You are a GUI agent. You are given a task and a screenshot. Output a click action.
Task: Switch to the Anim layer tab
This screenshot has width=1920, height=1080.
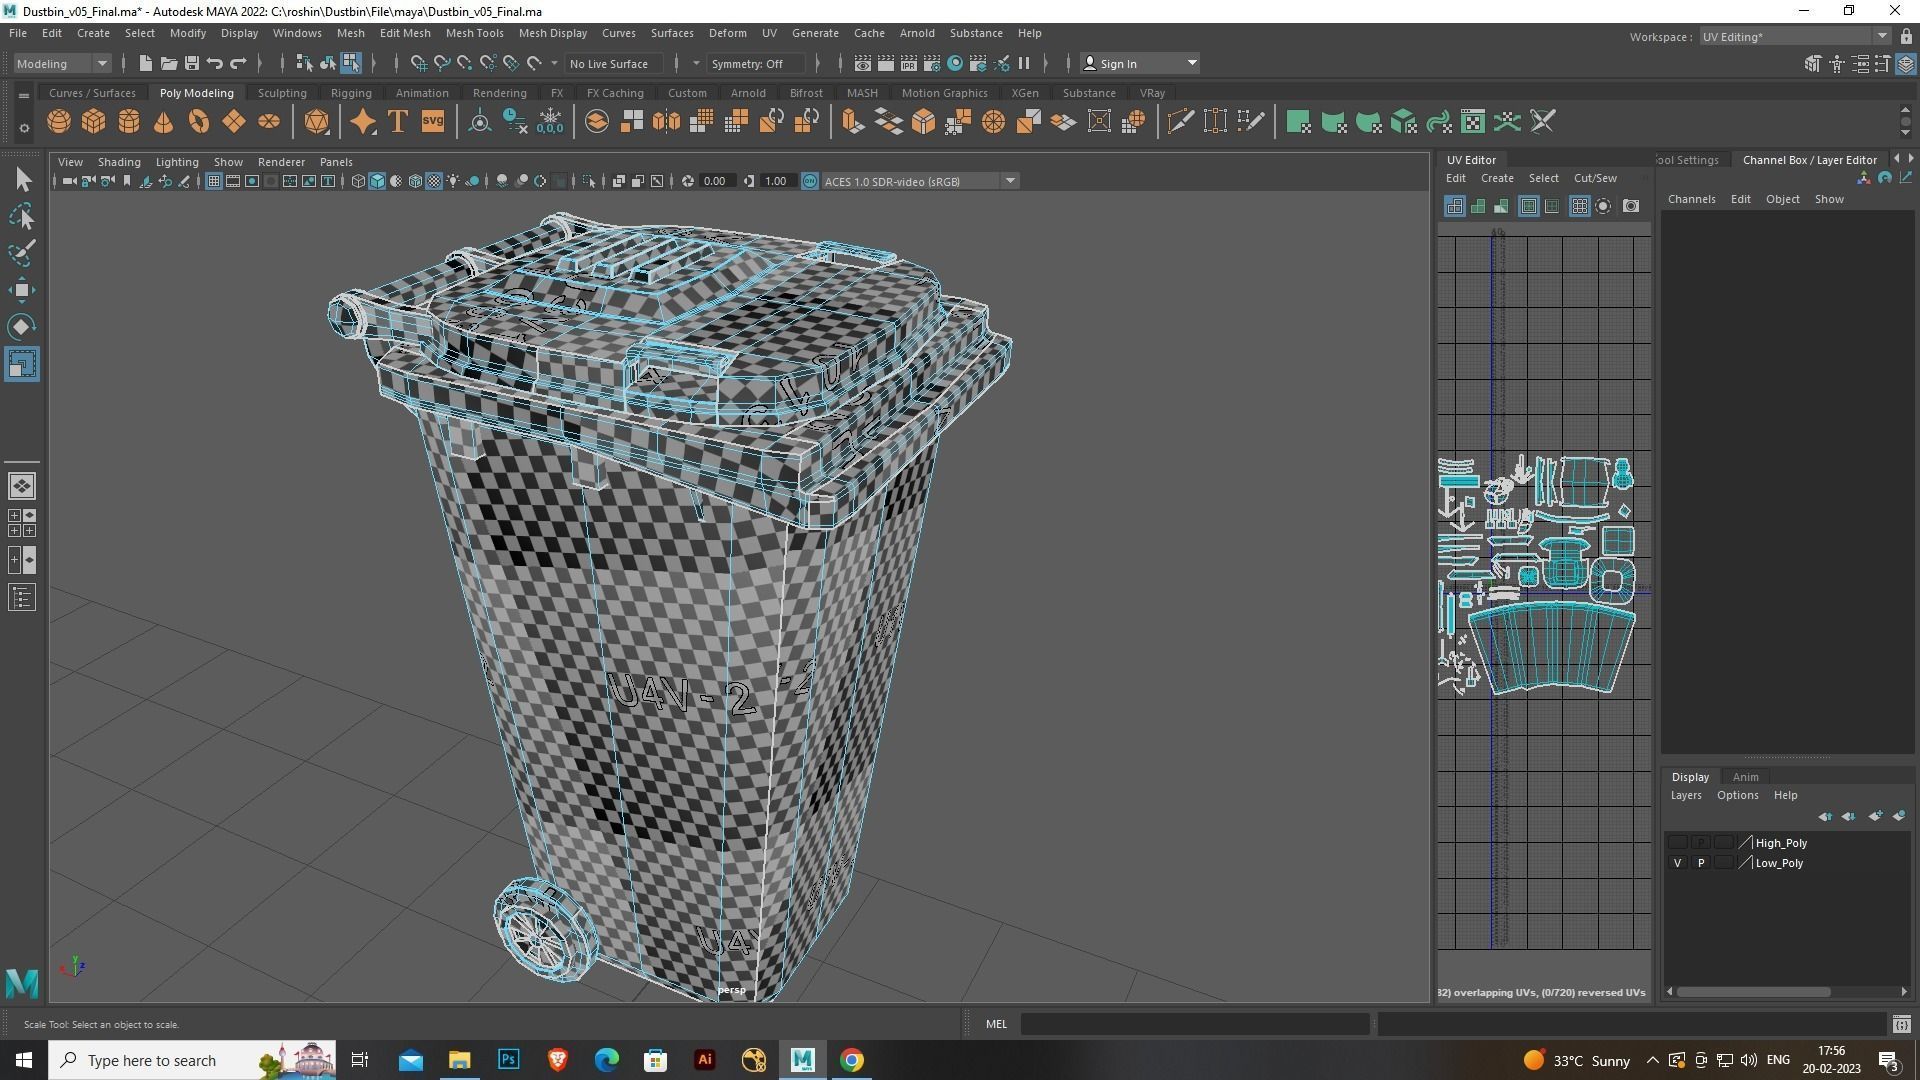[1745, 777]
